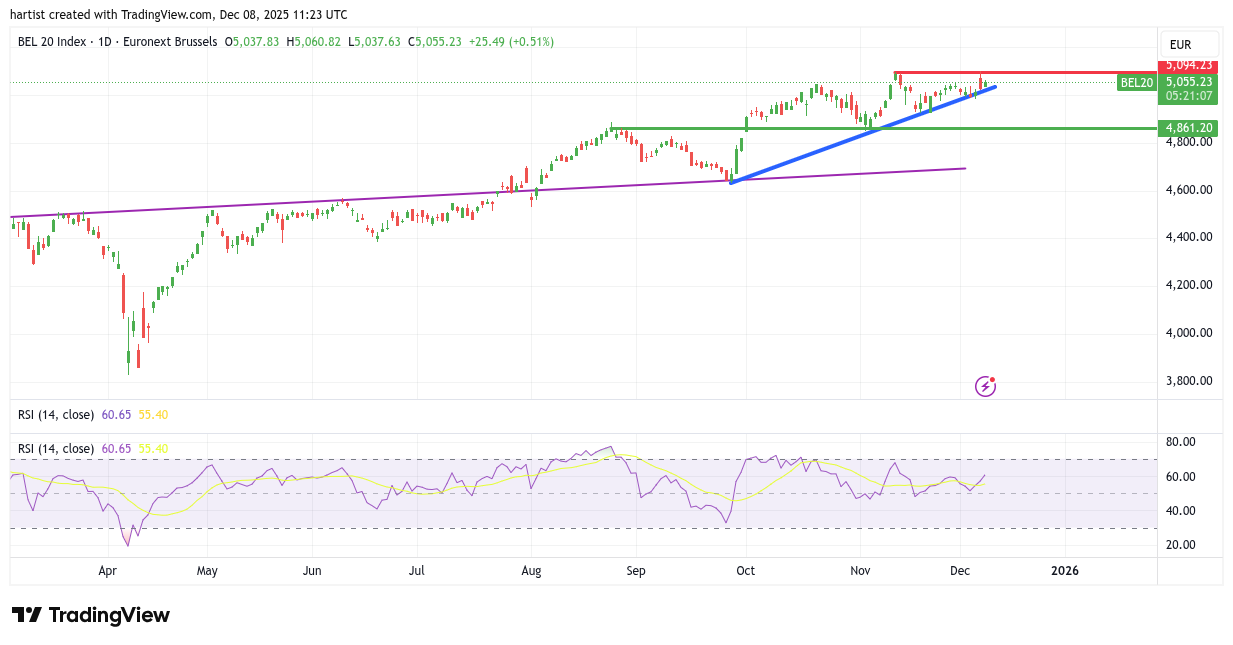Click the green 5,055.23 current price label
The height and width of the screenshot is (645, 1233).
[1187, 82]
